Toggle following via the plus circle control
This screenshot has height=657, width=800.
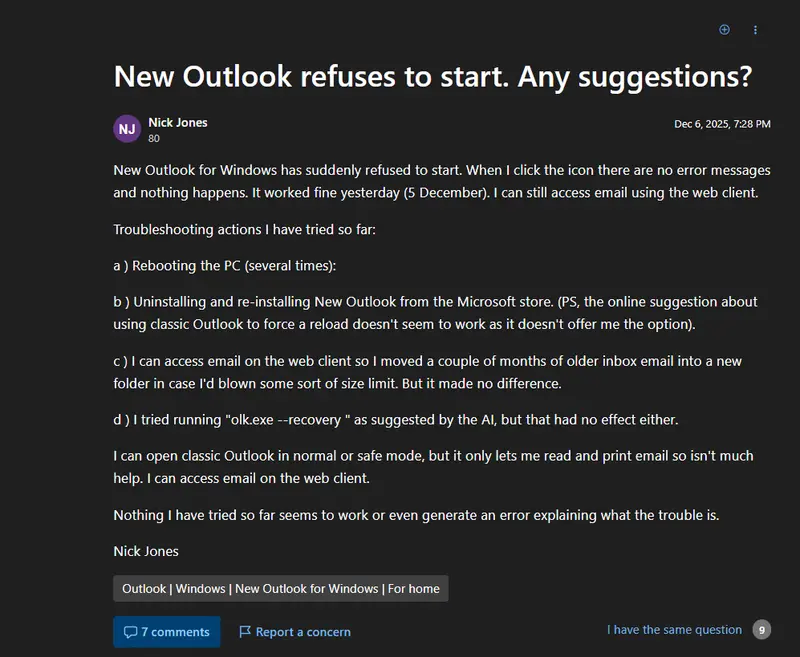724,30
